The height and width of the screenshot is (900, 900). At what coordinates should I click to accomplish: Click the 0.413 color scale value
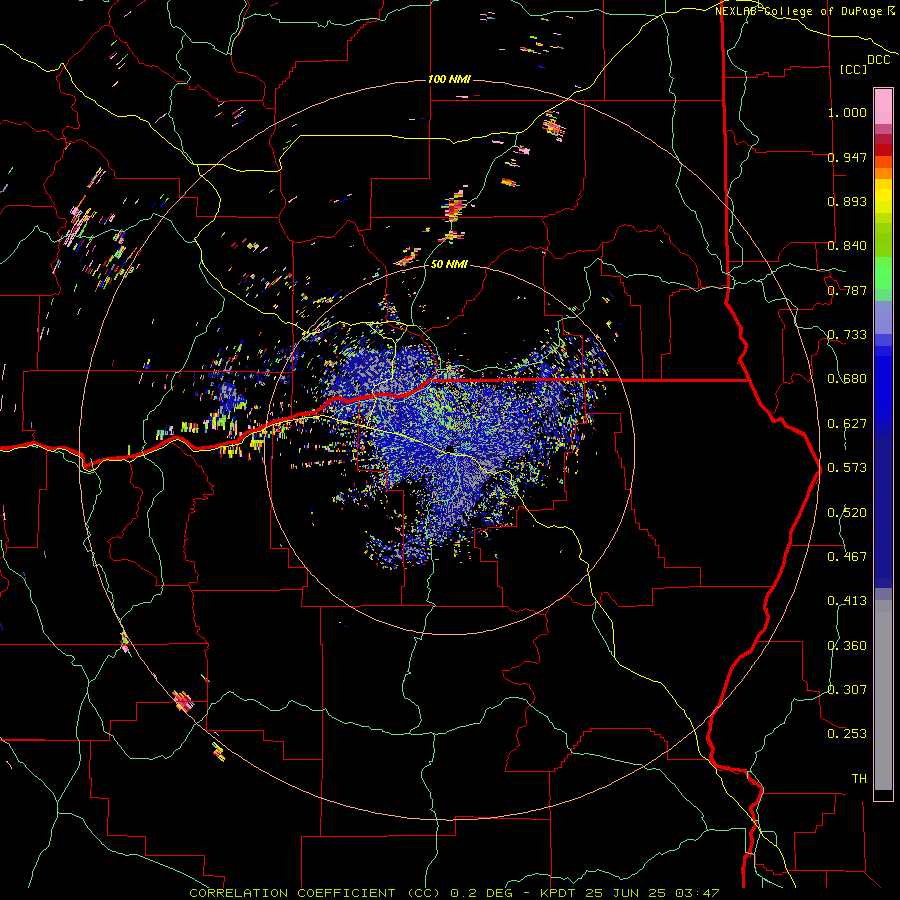(847, 601)
